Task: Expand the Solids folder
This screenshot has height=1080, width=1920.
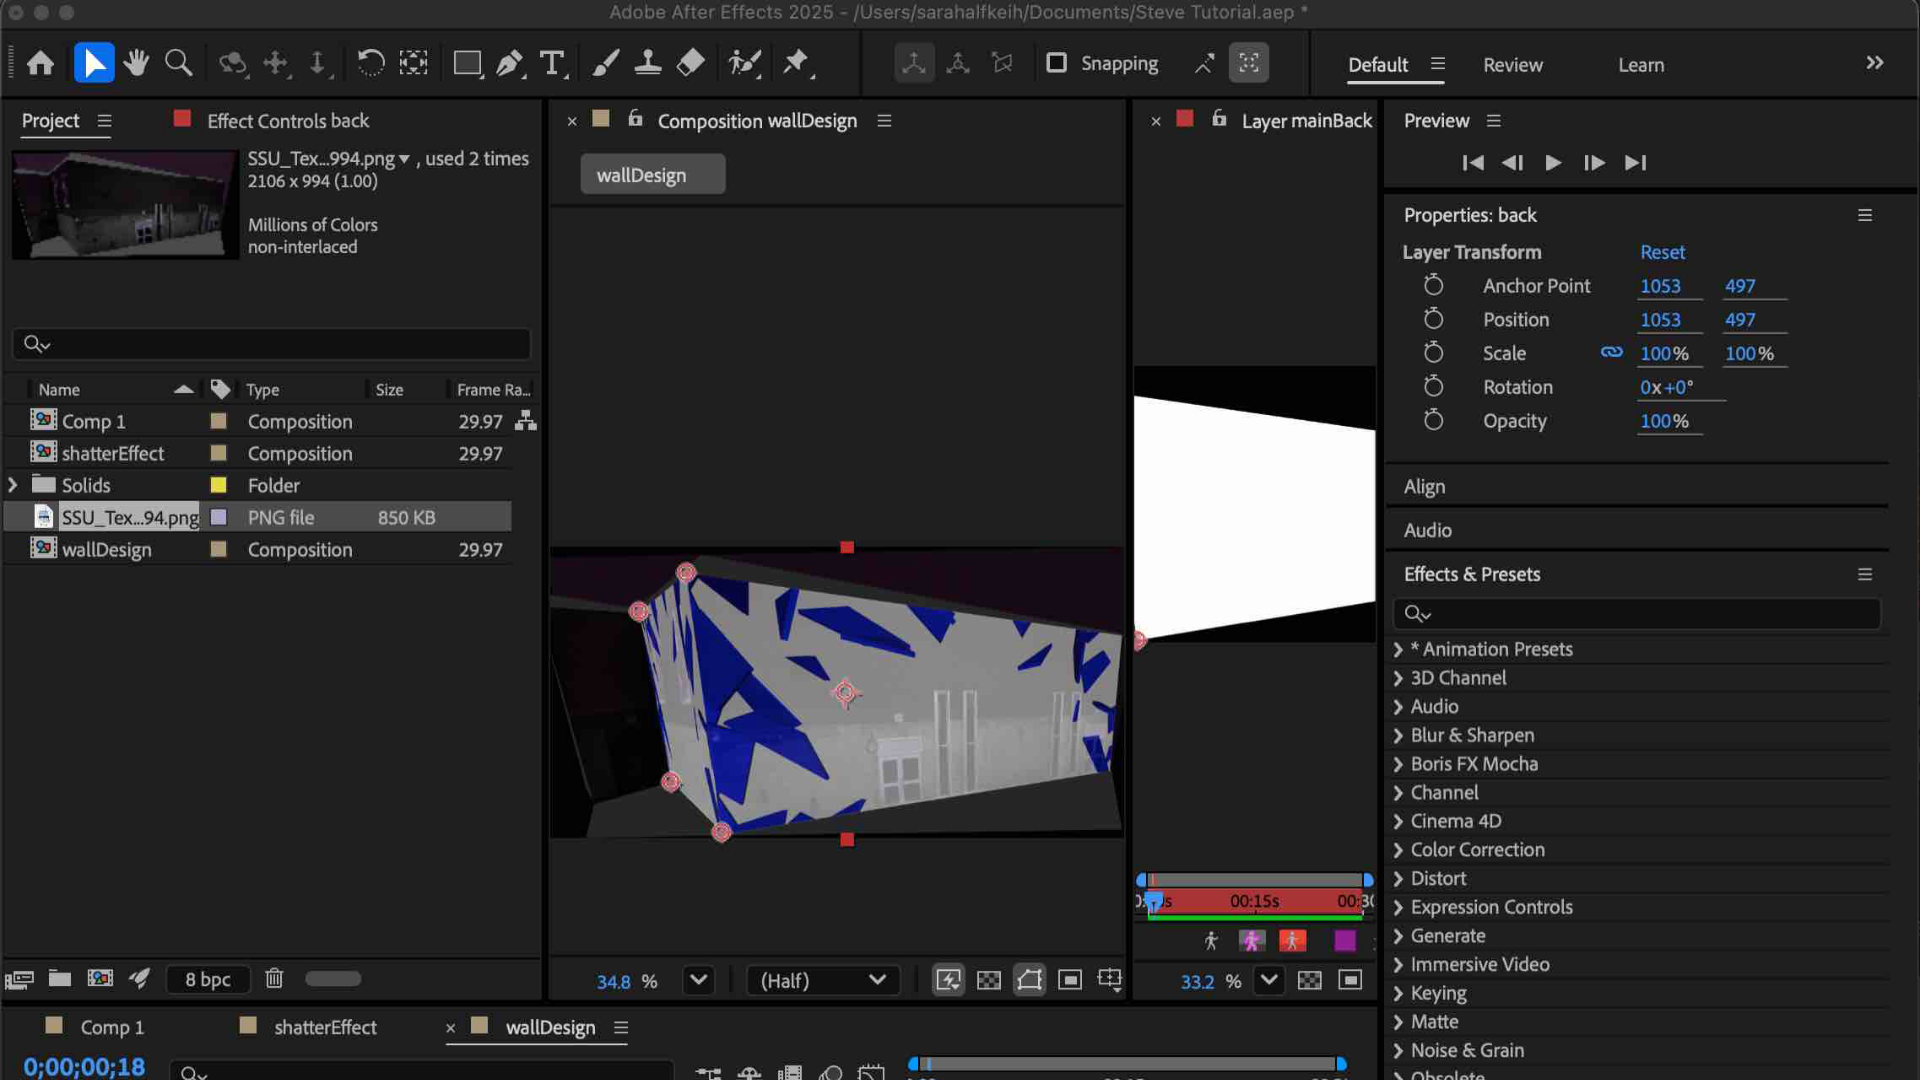Action: coord(13,485)
